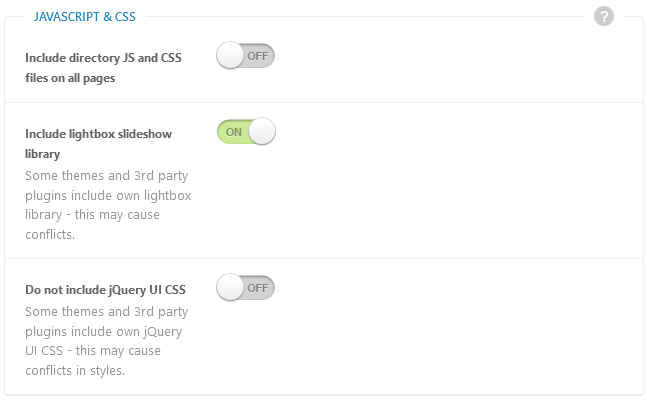The width and height of the screenshot is (647, 401).
Task: Open the question mark help icon
Action: click(x=604, y=17)
